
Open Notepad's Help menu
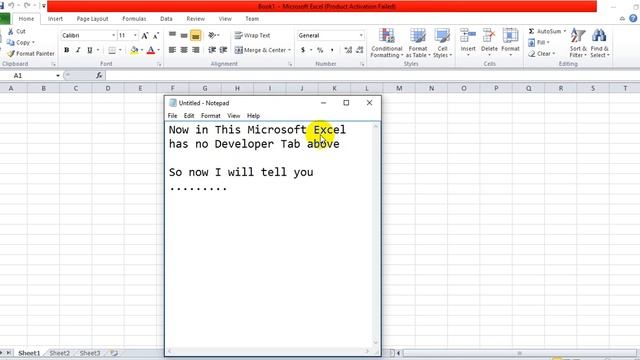(253, 116)
